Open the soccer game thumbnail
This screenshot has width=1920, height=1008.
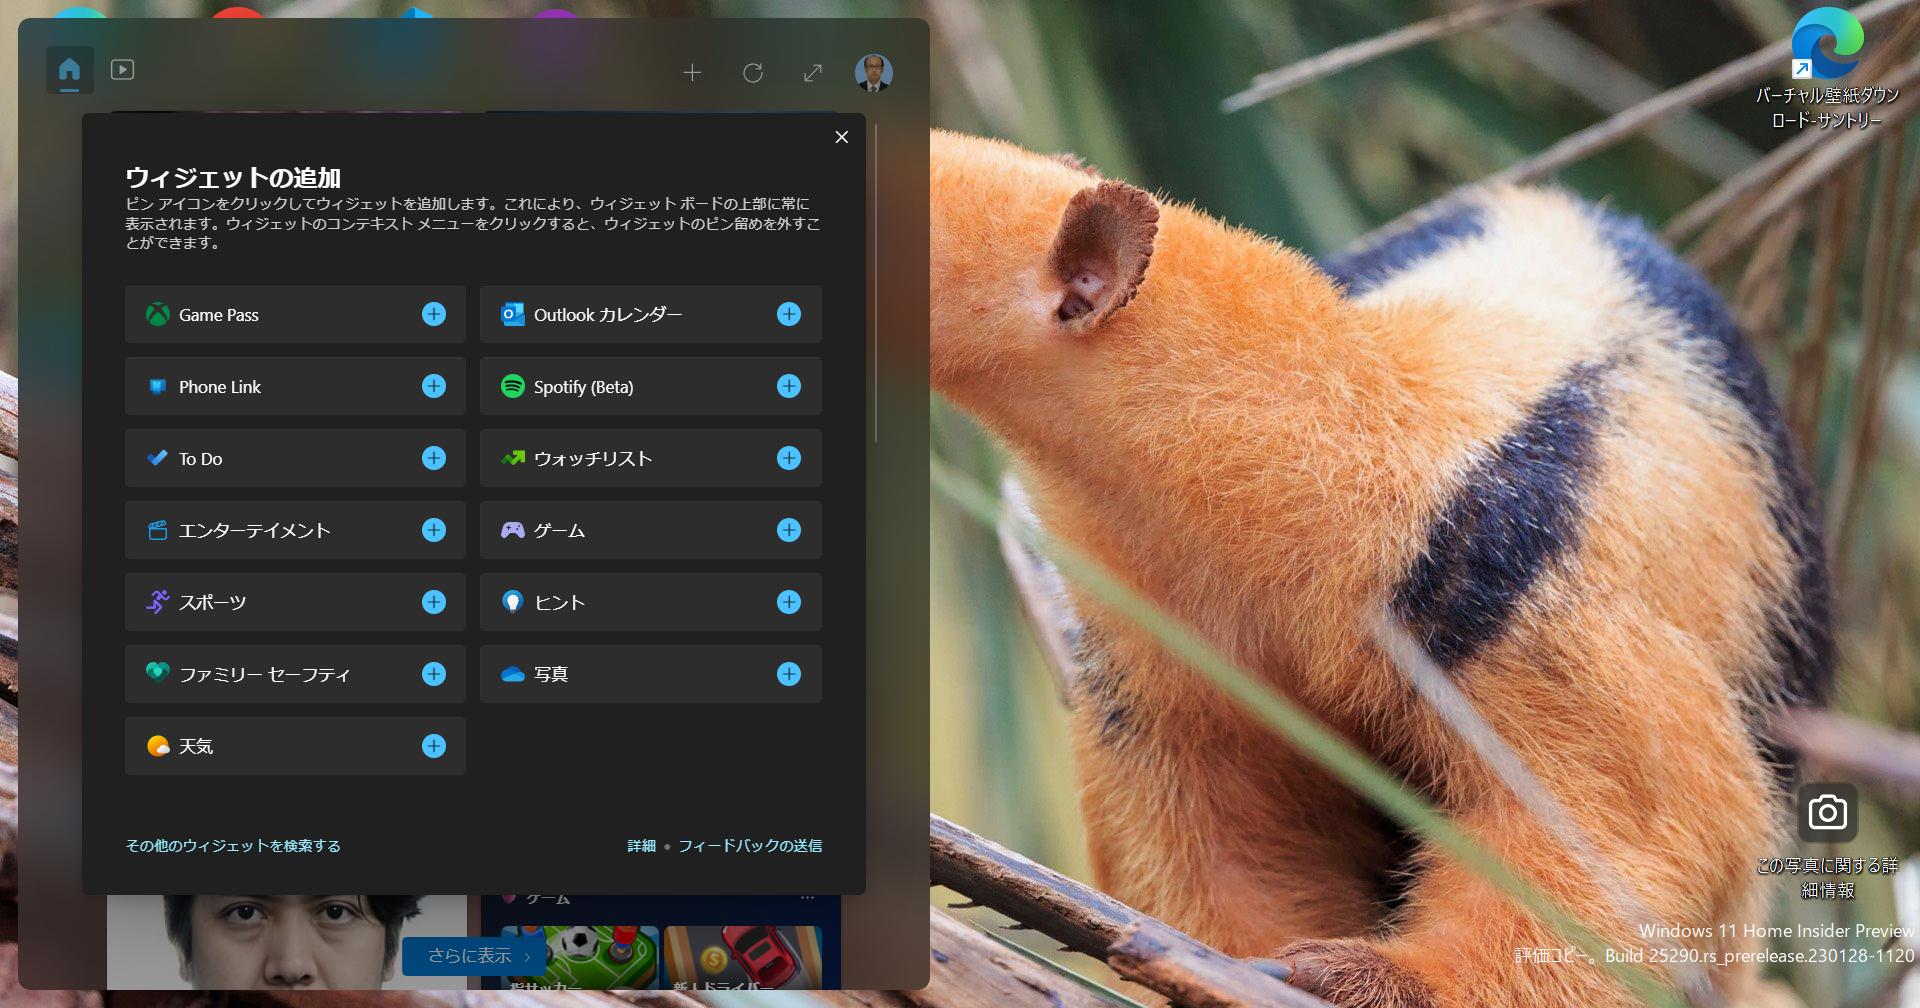pyautogui.click(x=580, y=957)
